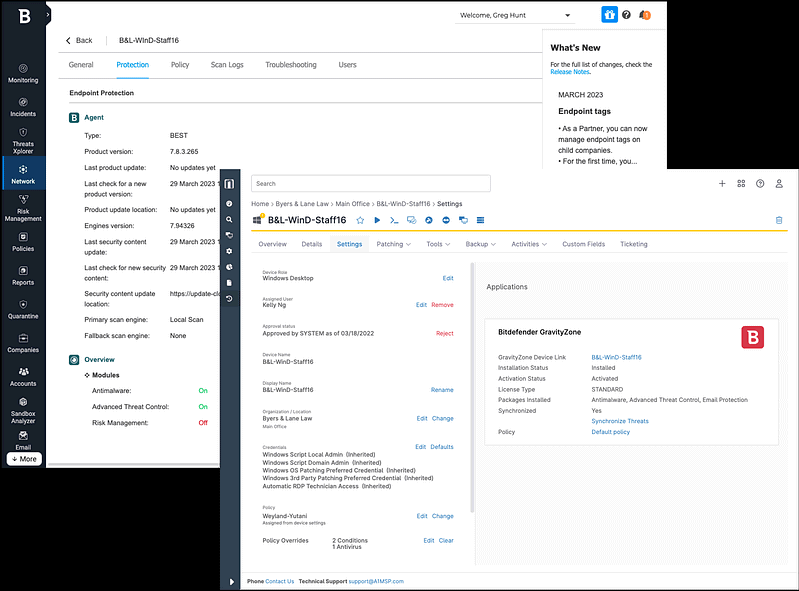This screenshot has width=799, height=591.
Task: Expand the Backup tab menu
Action: pos(481,244)
